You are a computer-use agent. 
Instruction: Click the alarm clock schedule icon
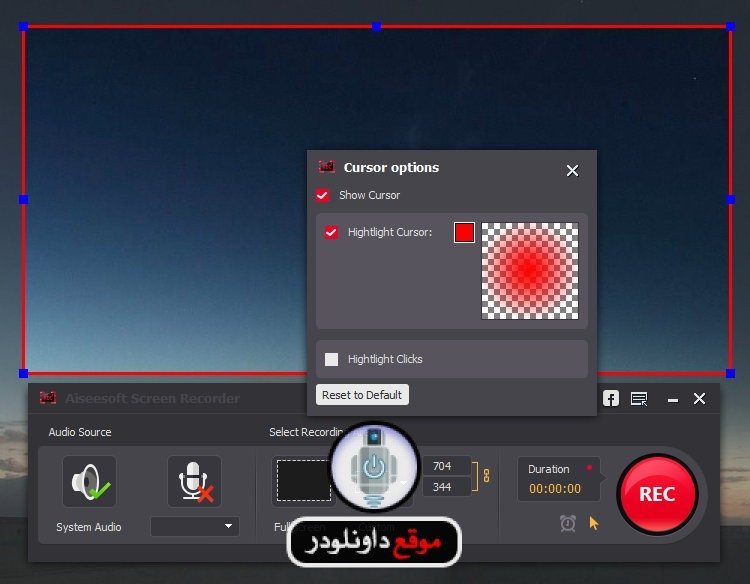(x=568, y=523)
